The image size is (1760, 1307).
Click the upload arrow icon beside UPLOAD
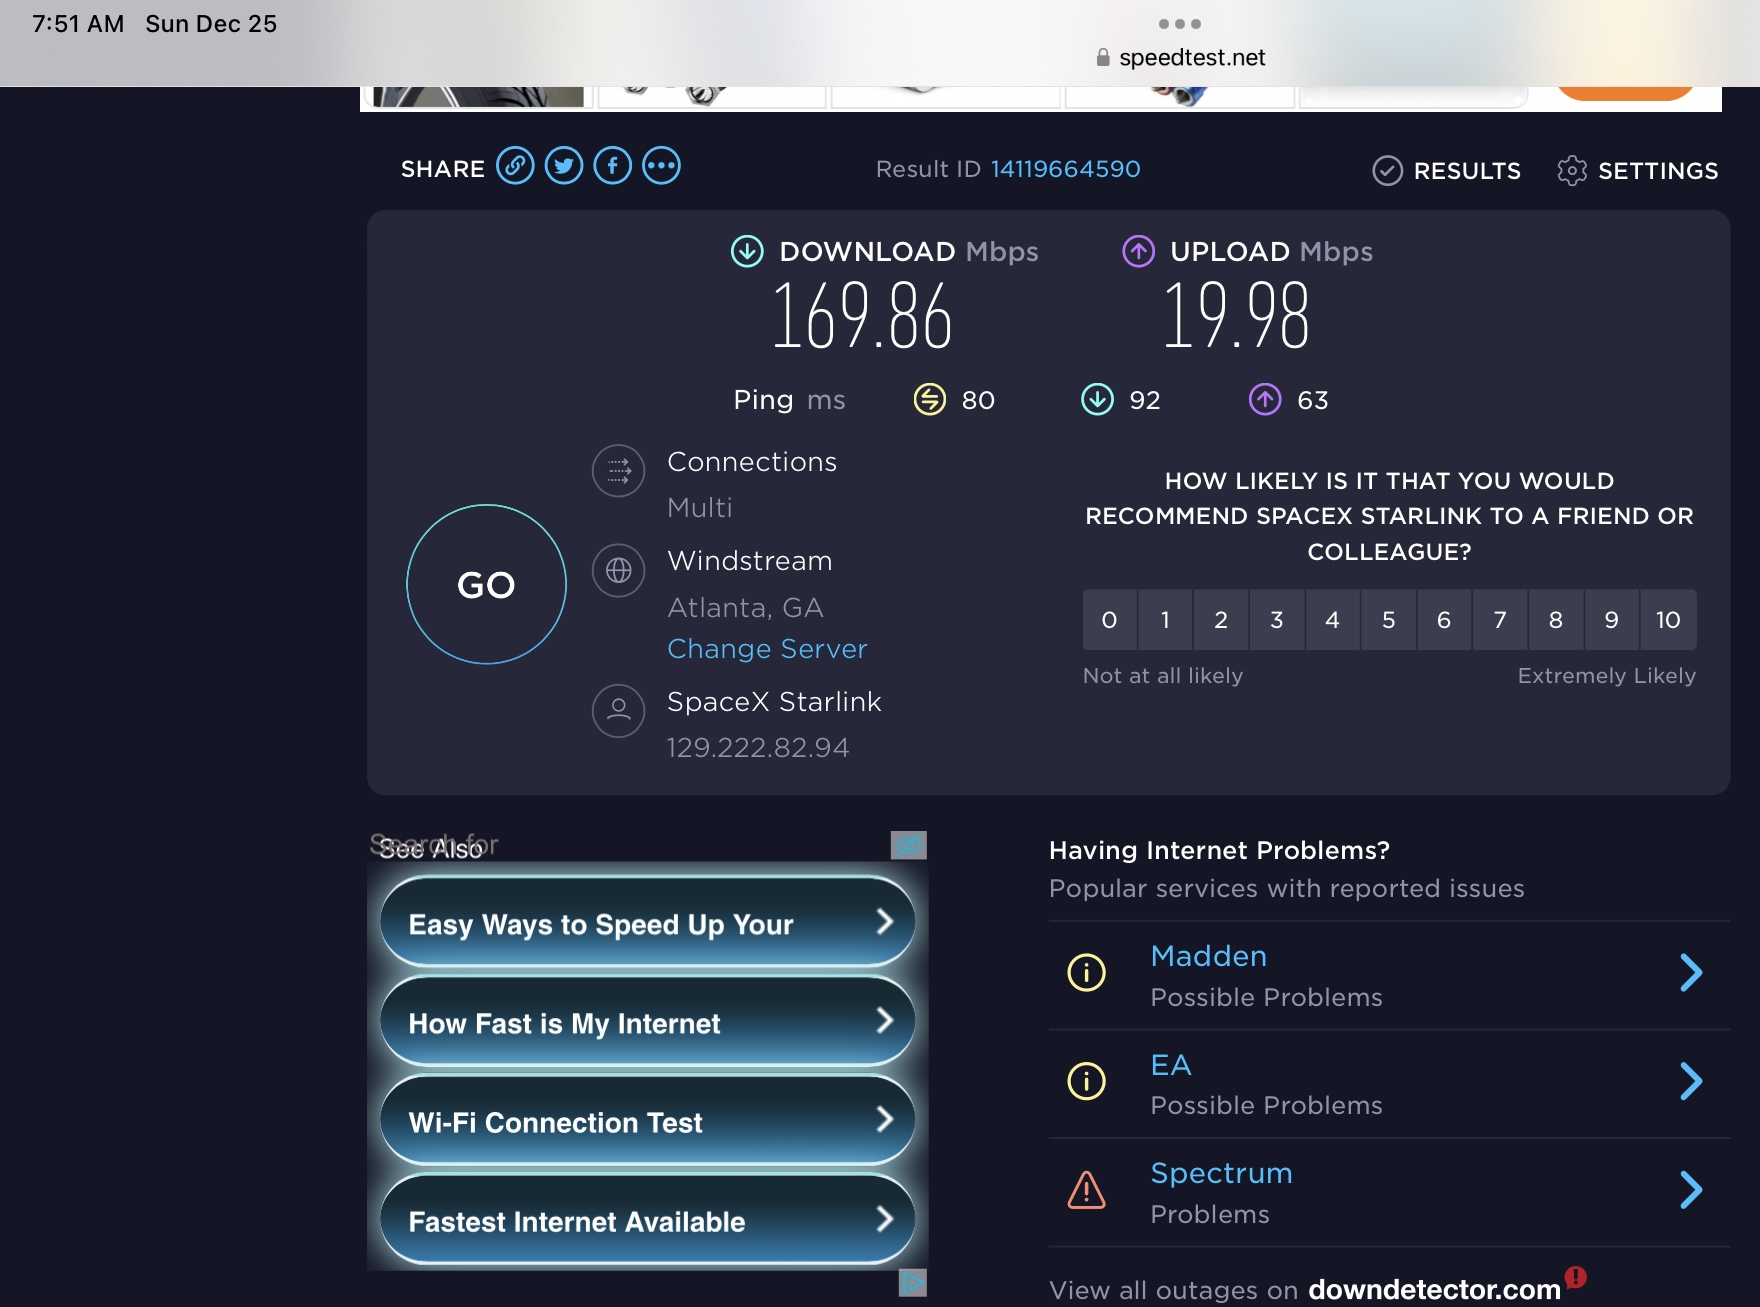[1138, 251]
